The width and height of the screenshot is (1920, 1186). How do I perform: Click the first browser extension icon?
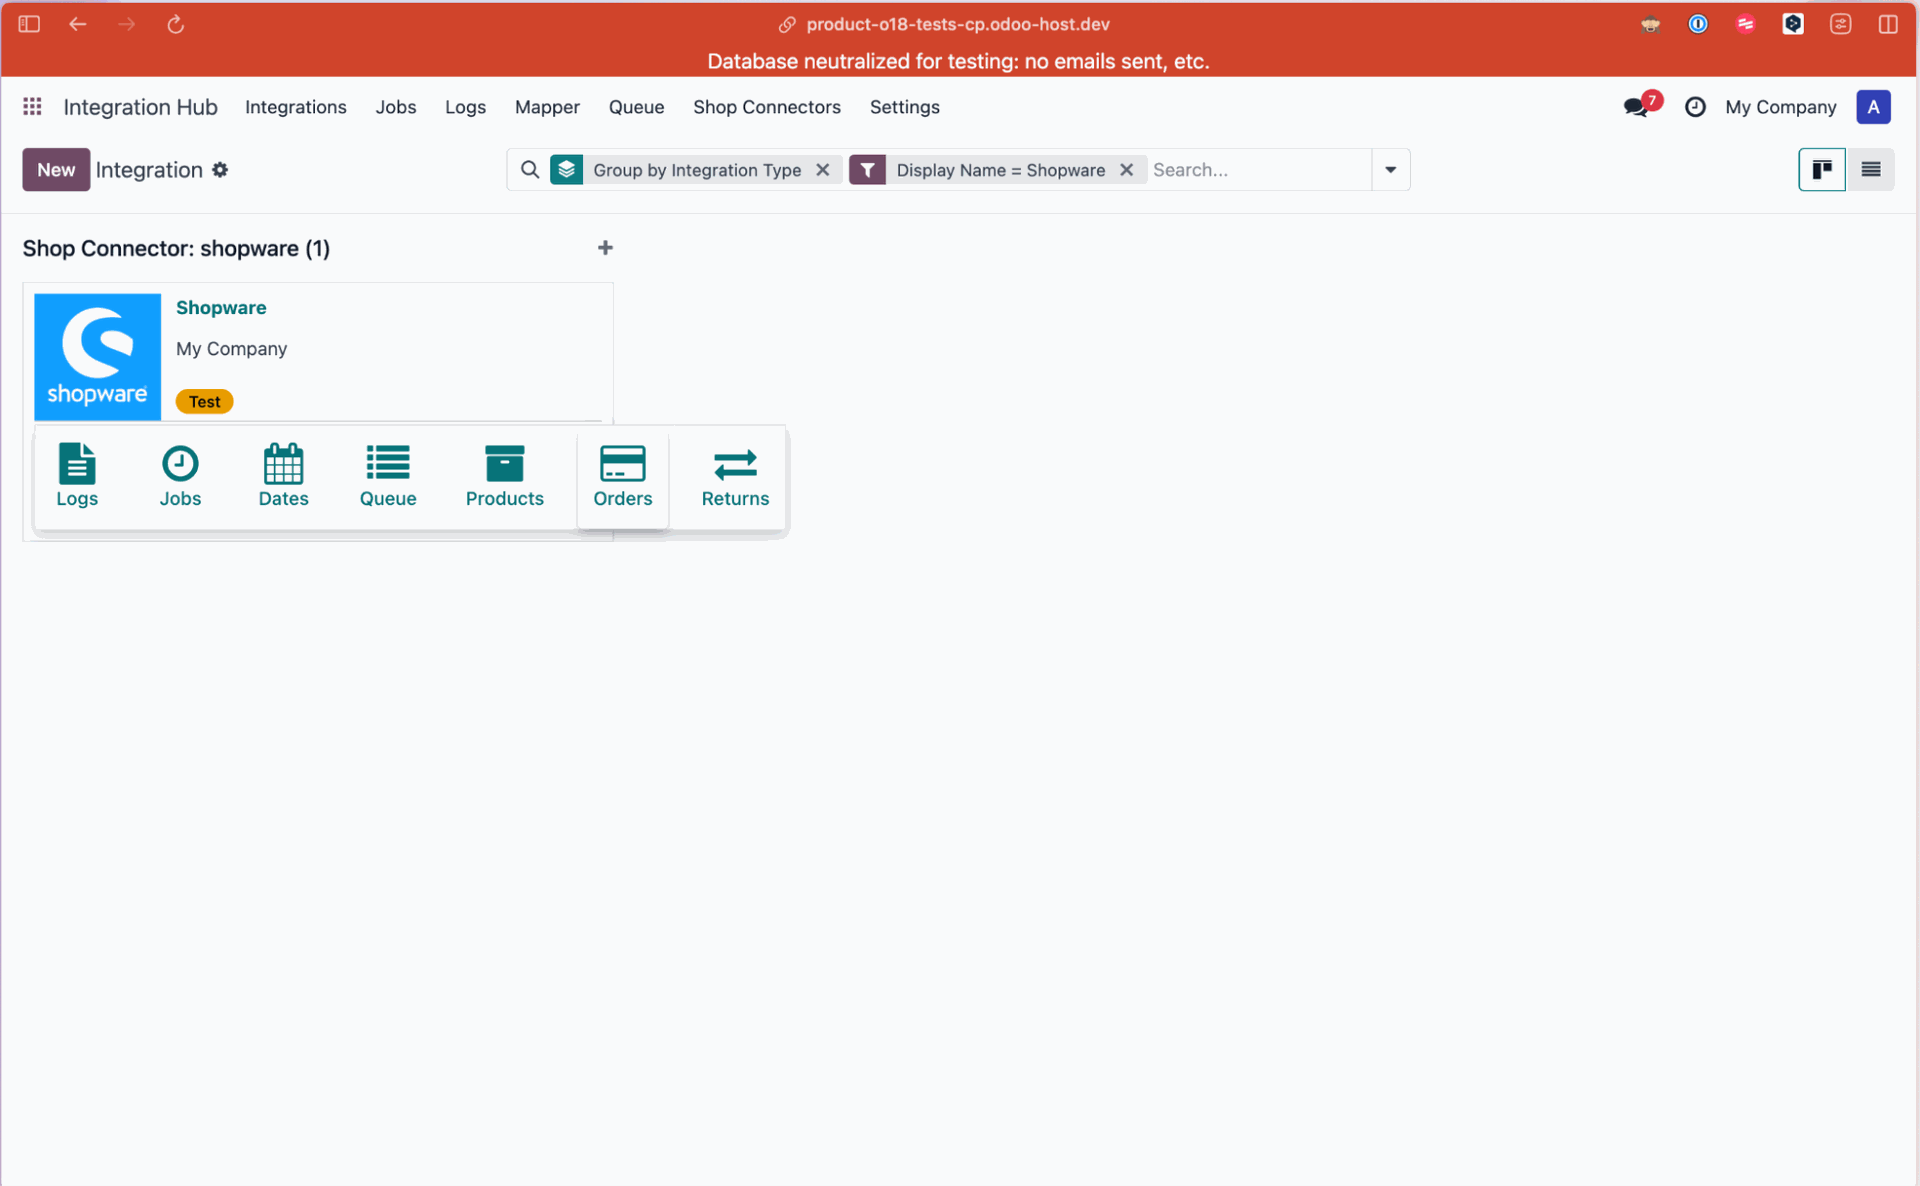coord(1650,24)
